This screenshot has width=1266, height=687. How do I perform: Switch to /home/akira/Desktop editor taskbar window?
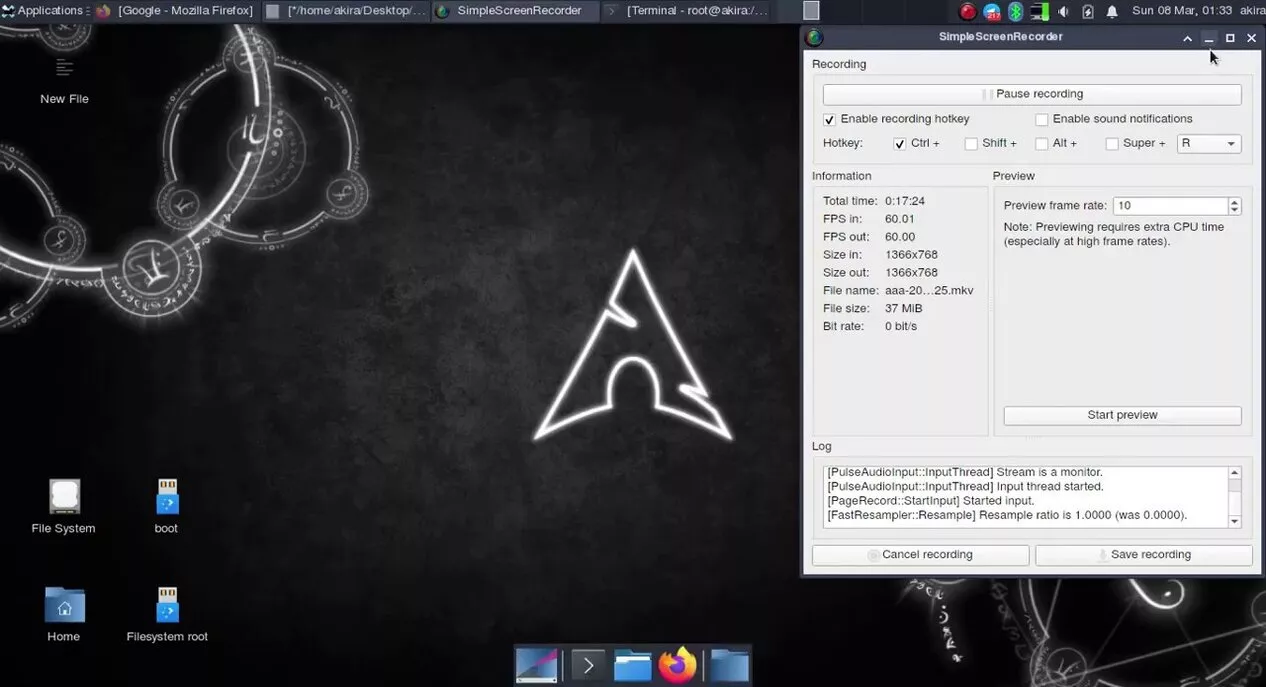point(346,11)
